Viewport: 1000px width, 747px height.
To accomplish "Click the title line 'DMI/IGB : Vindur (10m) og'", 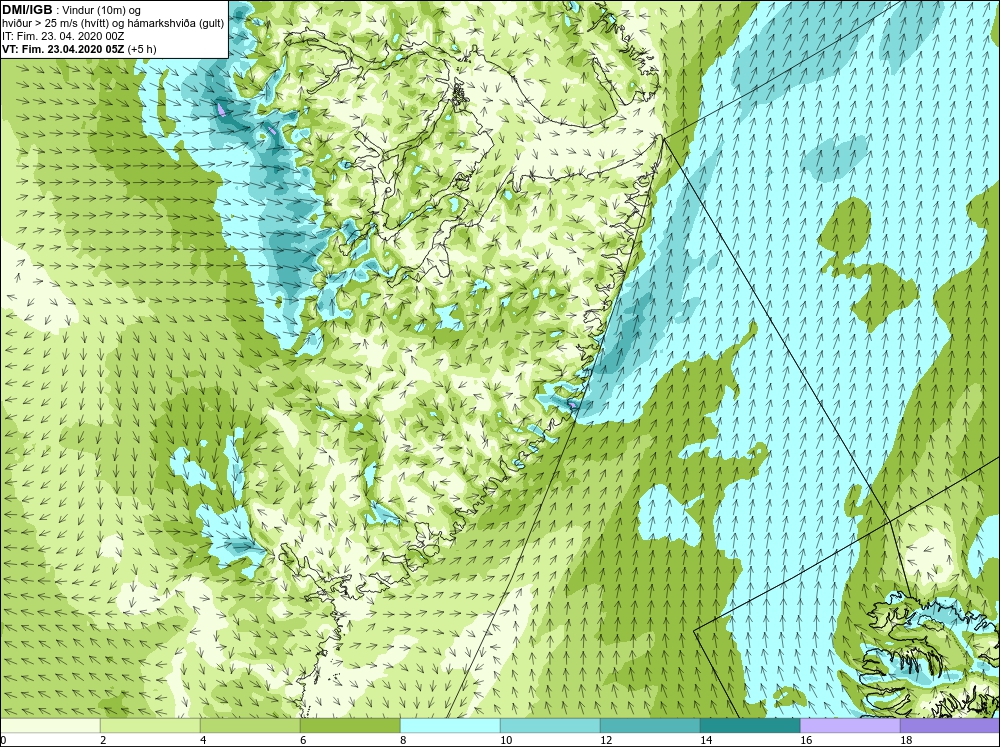I will [x=72, y=10].
